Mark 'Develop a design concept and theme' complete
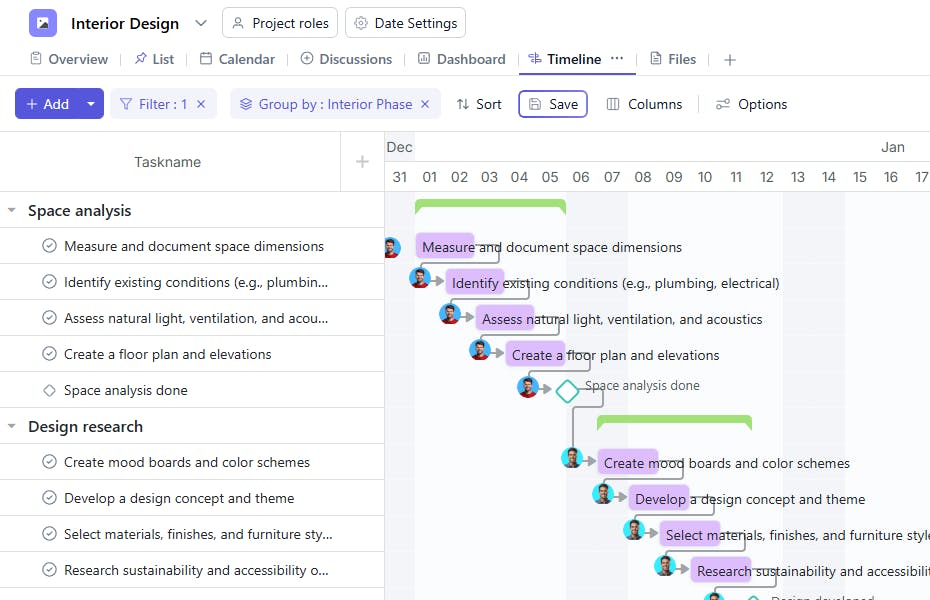This screenshot has width=930, height=600. pyautogui.click(x=49, y=498)
